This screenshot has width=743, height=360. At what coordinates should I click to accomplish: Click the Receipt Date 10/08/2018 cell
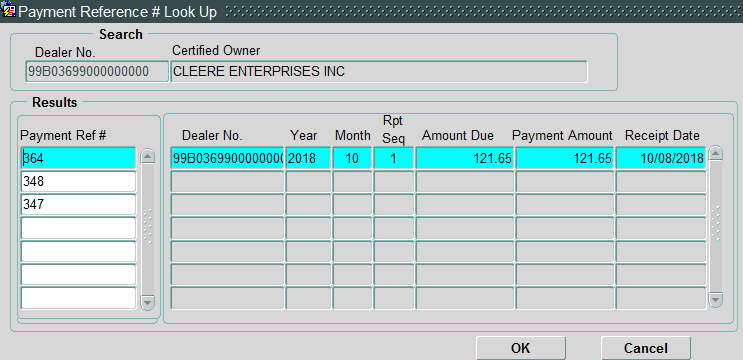661,158
